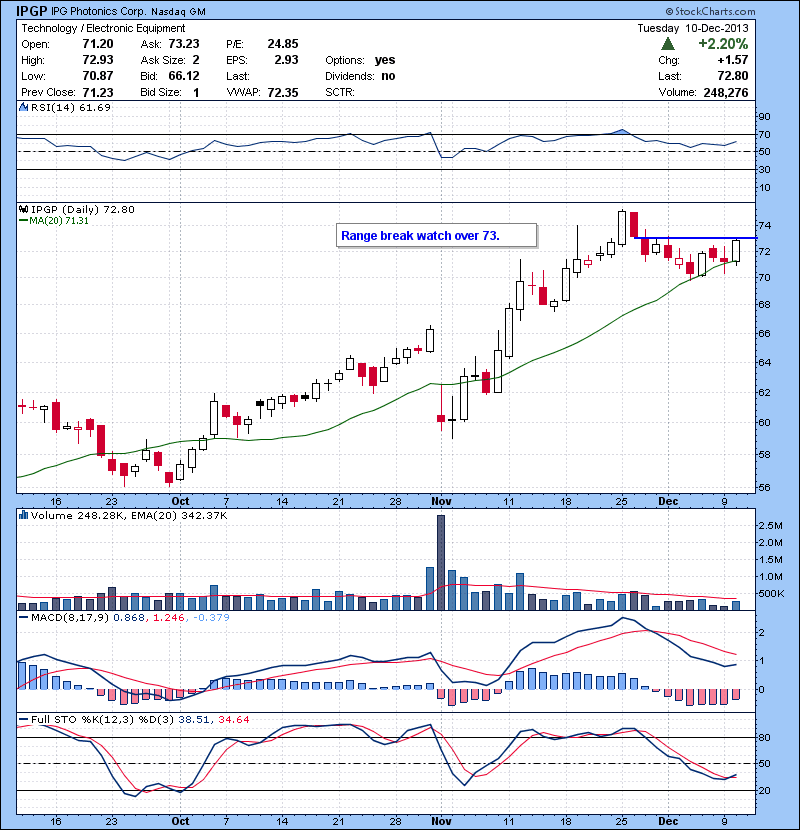Click the IPGP (Daily) 72.80 chart label
The width and height of the screenshot is (800, 830).
tap(83, 209)
